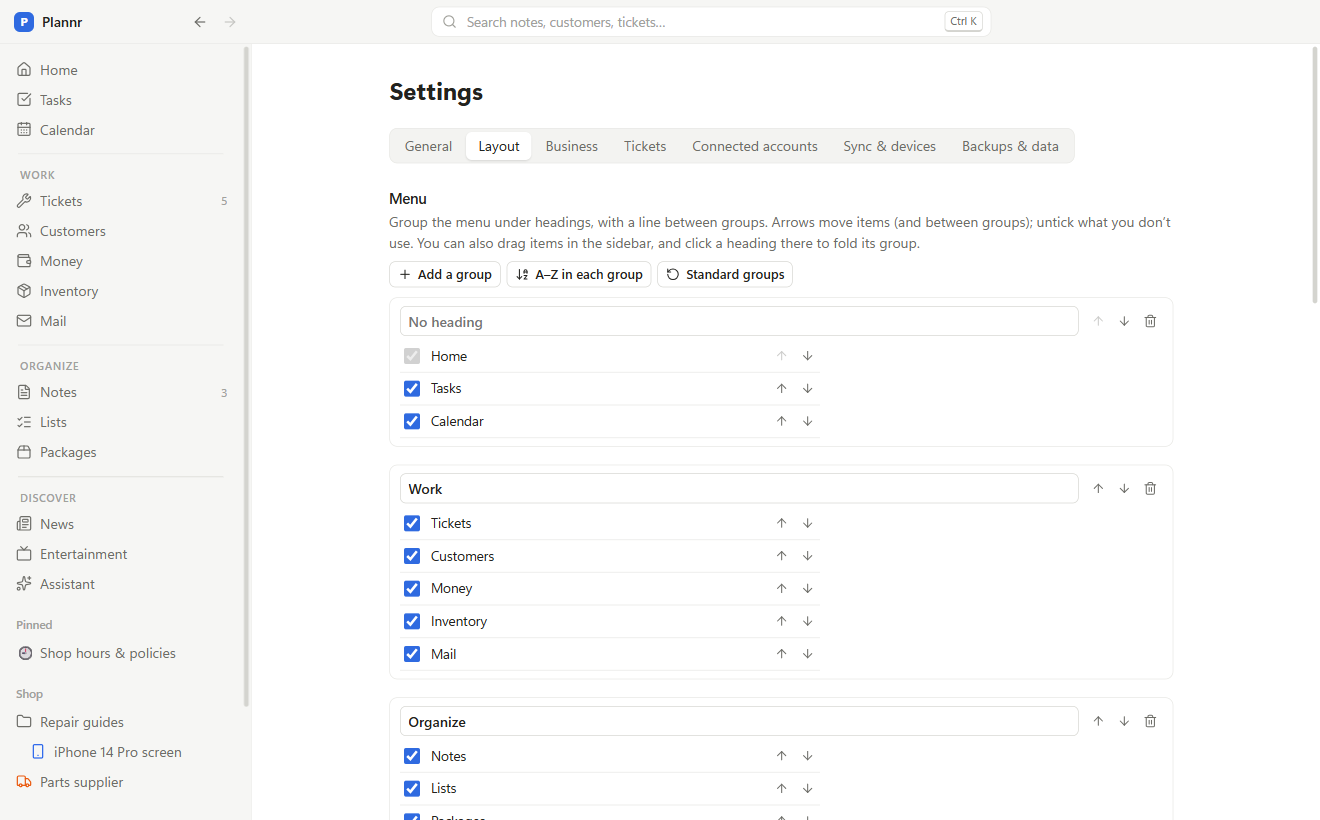1320x820 pixels.
Task: Click the search notes, customers, tickets field
Action: [x=711, y=22]
